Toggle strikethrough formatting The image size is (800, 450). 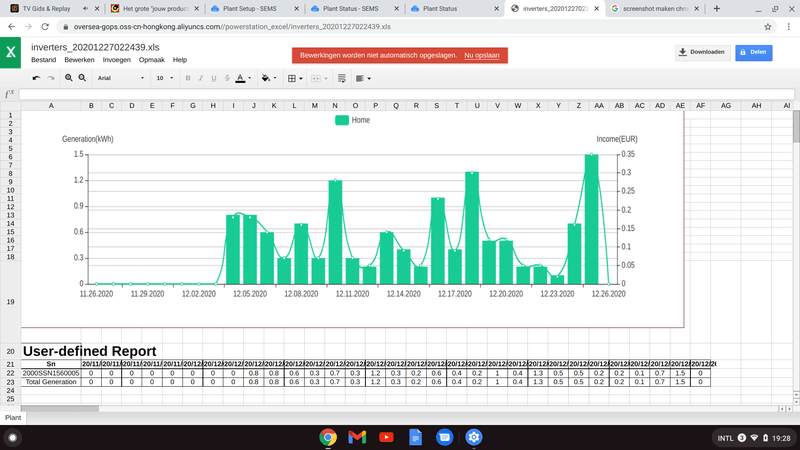coord(227,78)
